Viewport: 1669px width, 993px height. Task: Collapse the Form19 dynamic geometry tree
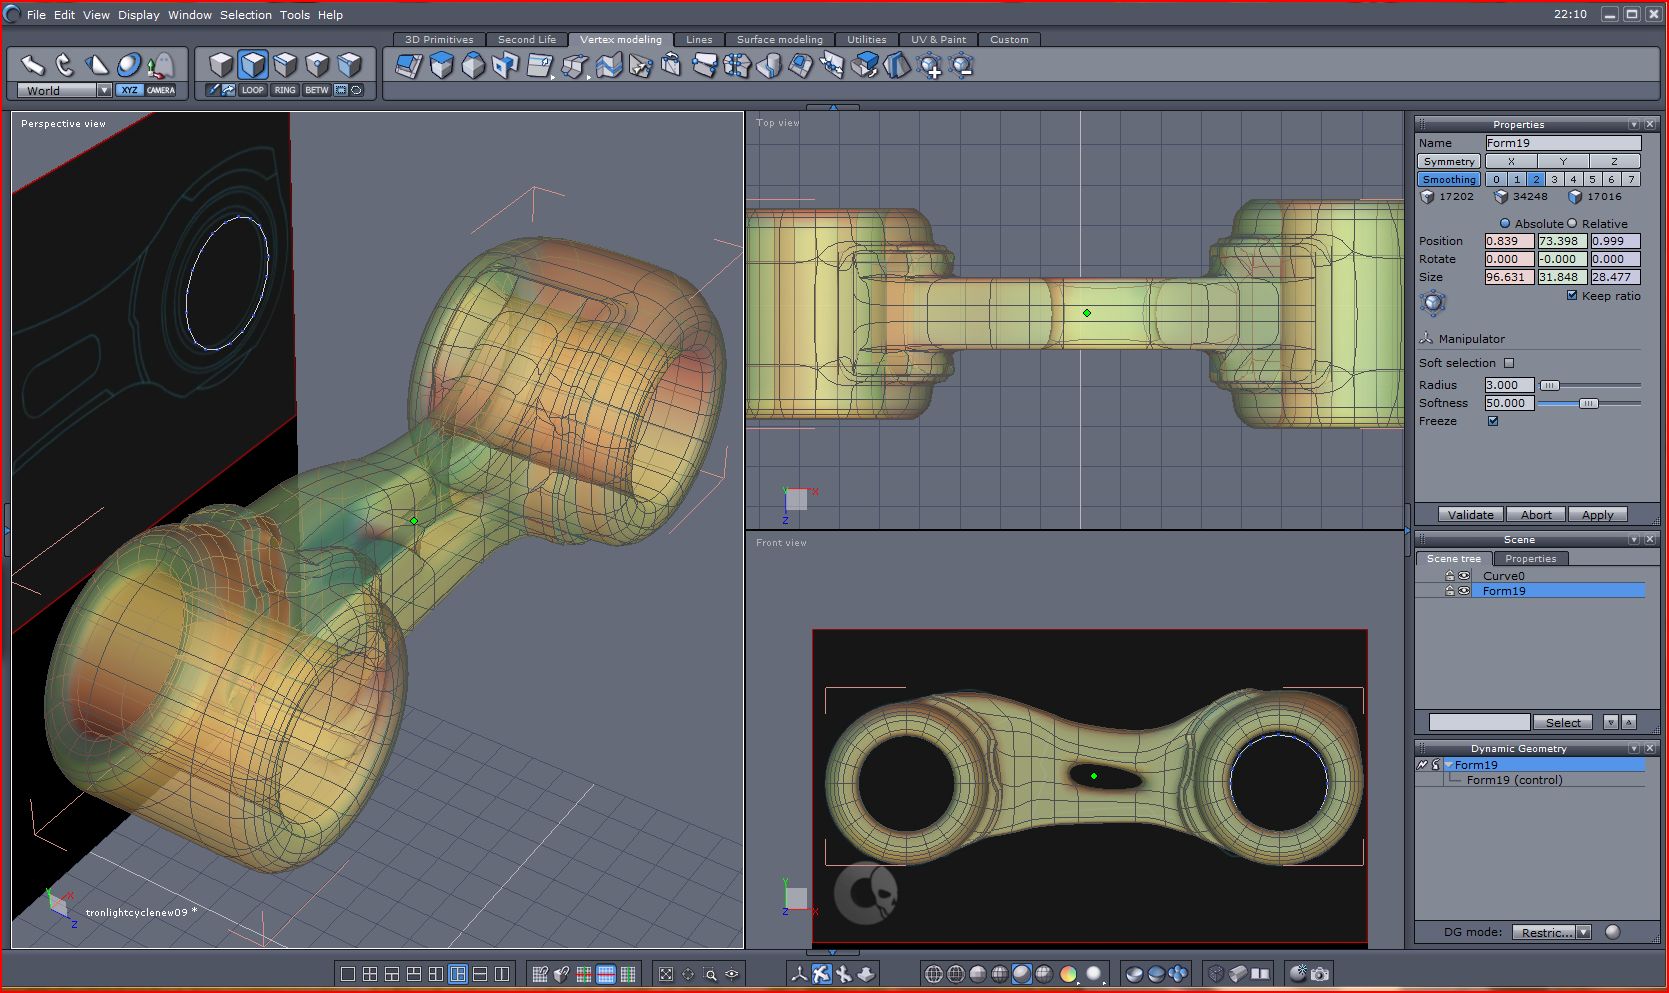pyautogui.click(x=1448, y=765)
